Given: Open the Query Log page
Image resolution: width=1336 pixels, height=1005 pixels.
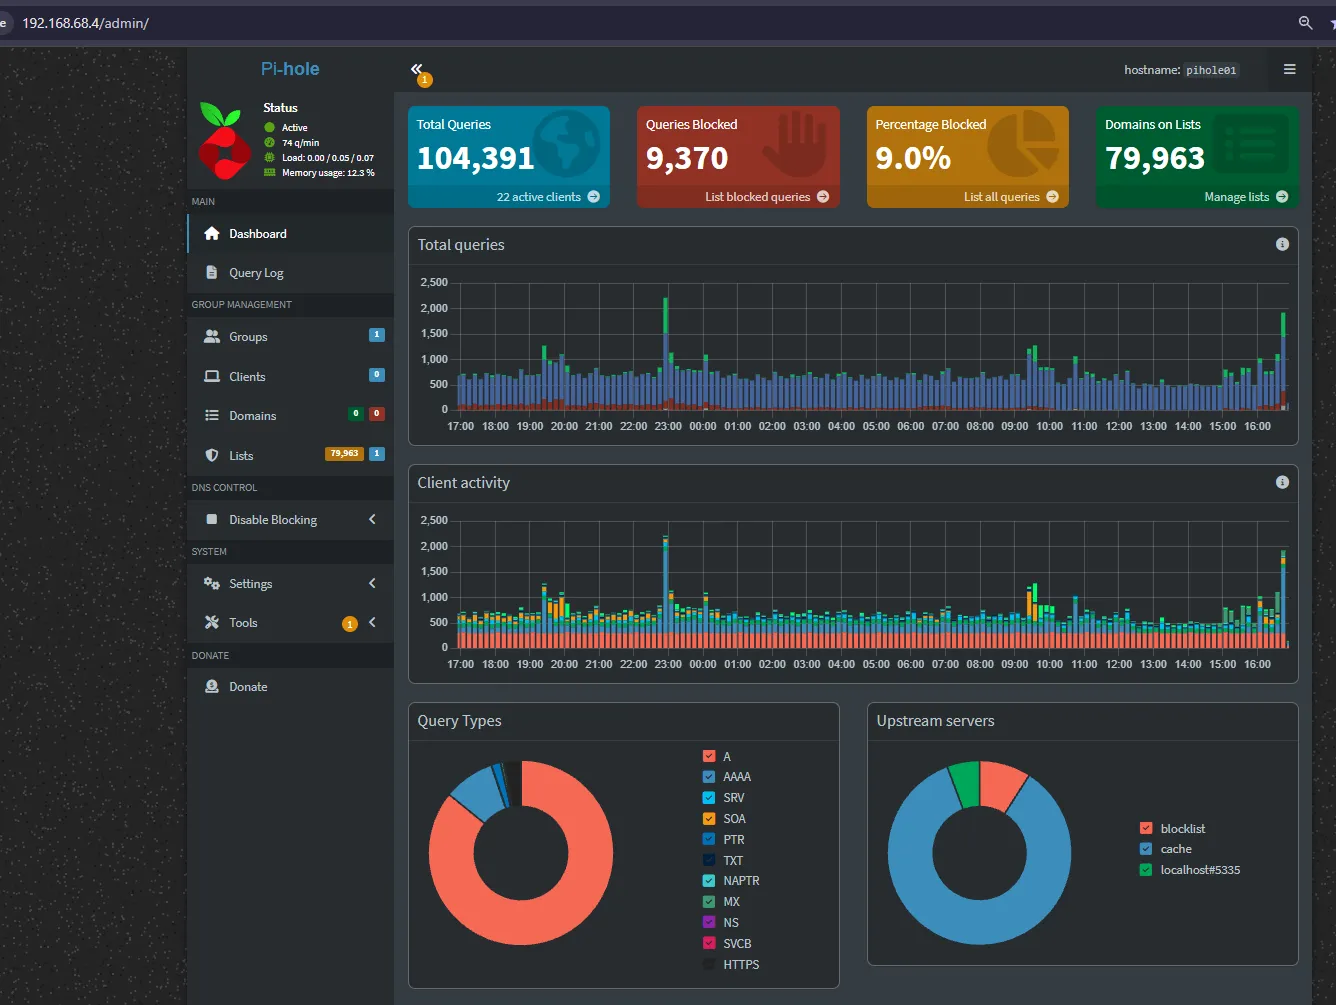Looking at the screenshot, I should [x=290, y=272].
